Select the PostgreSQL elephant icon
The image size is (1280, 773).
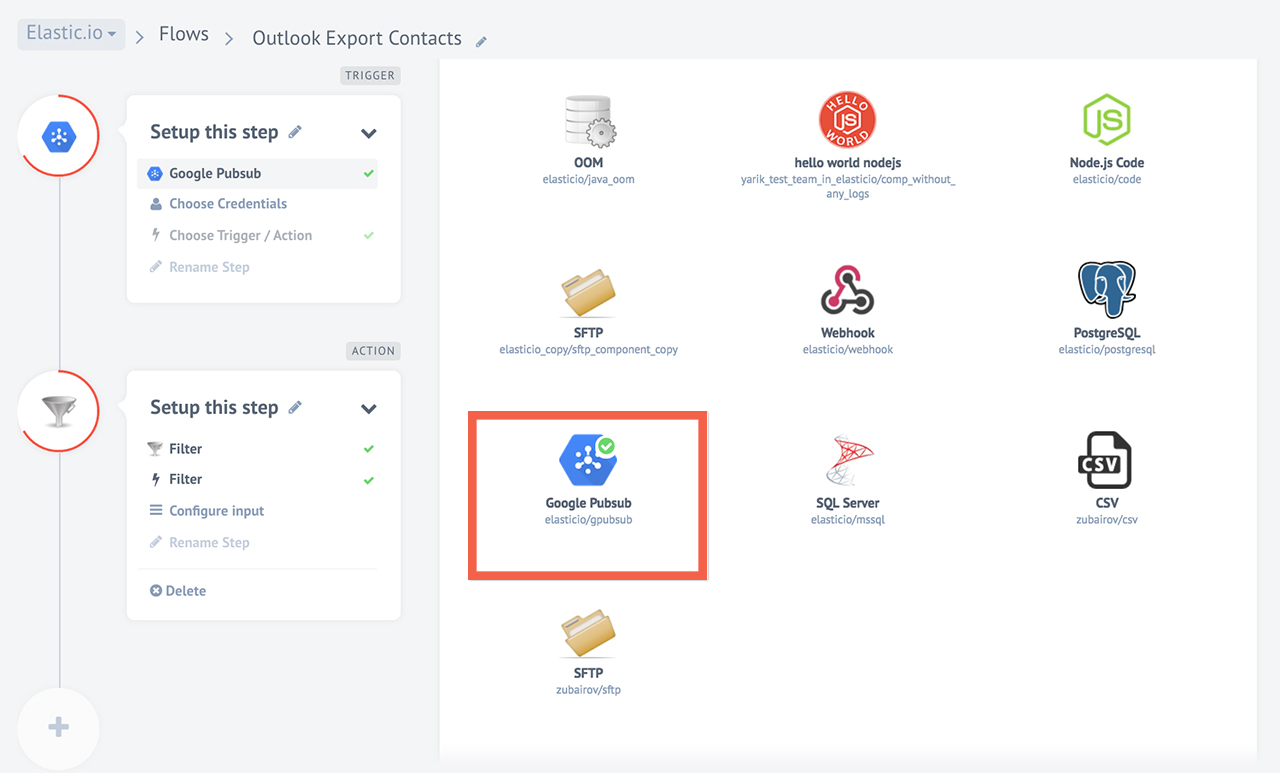tap(1106, 290)
